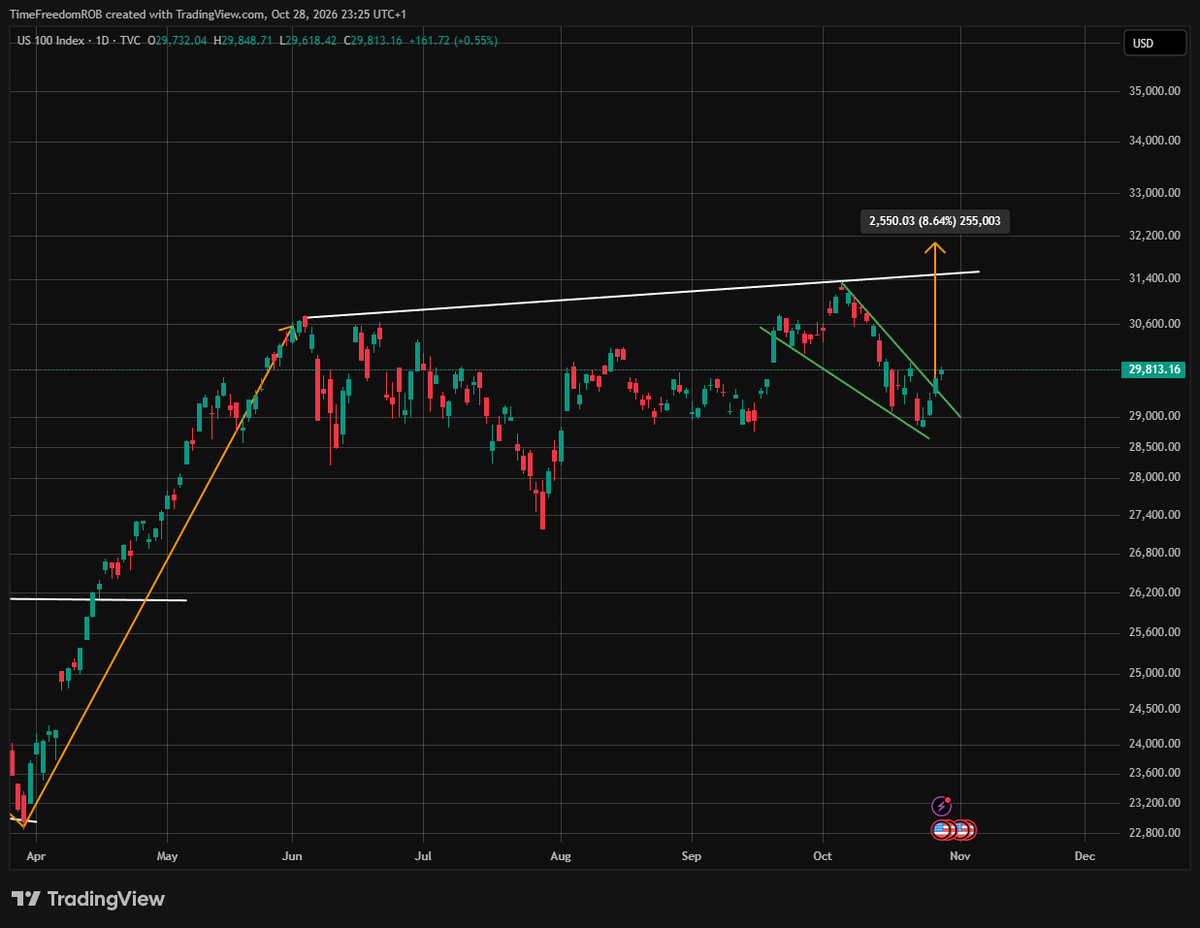This screenshot has height=928, width=1200.
Task: Click the Open value O29,732.04
Action: coord(177,41)
